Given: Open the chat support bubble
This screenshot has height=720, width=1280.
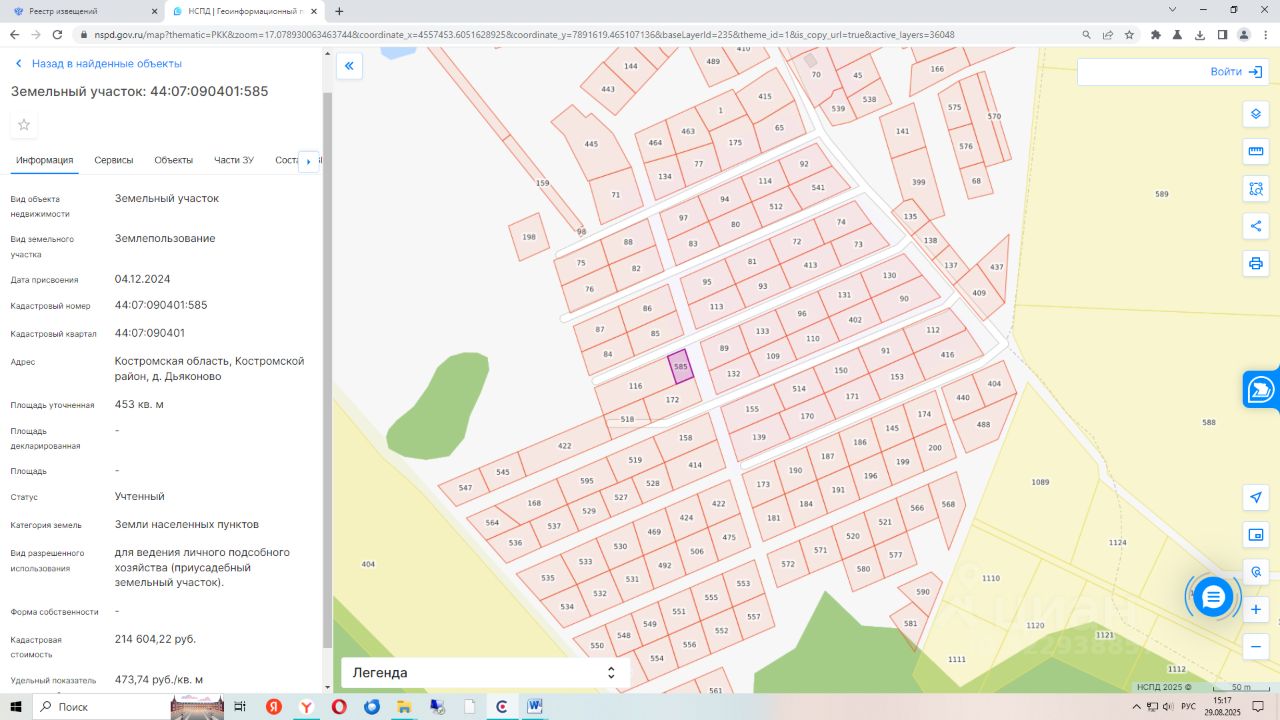Looking at the screenshot, I should pyautogui.click(x=1213, y=598).
